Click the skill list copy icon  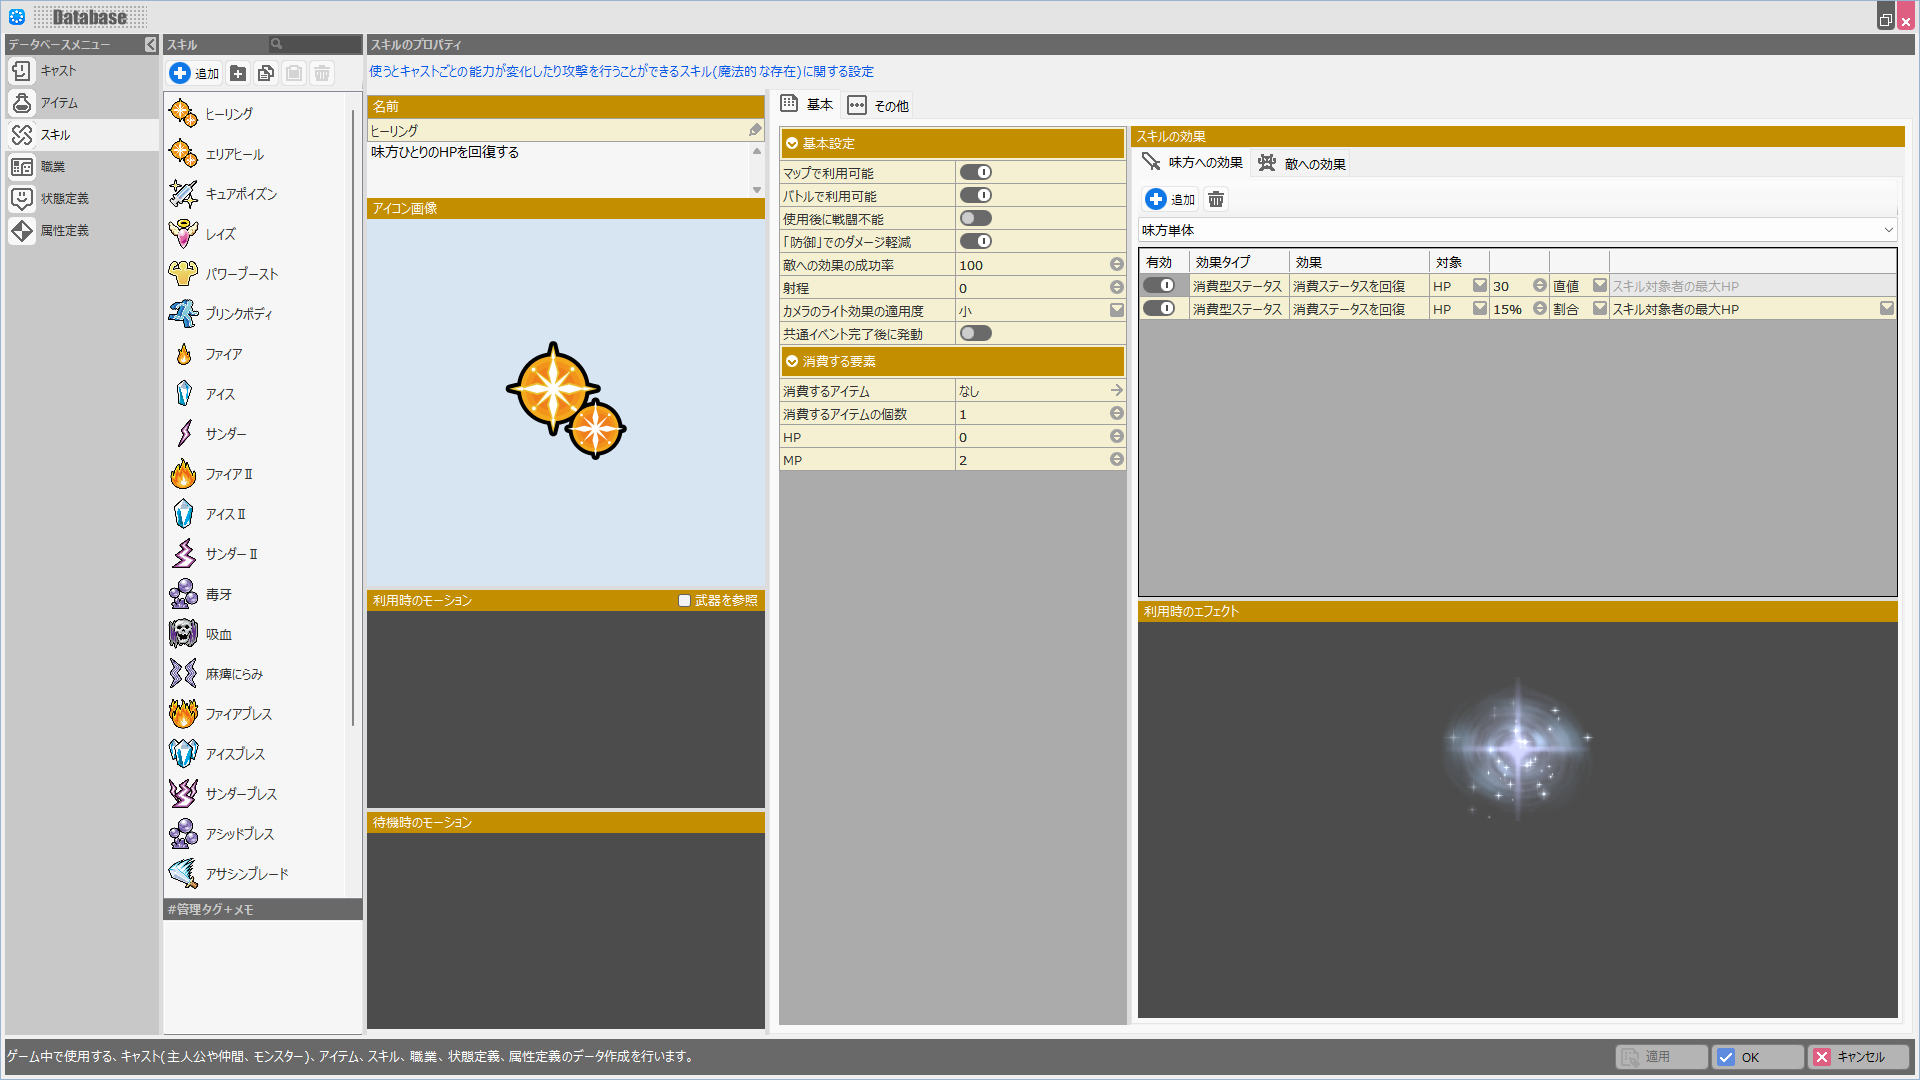[266, 73]
